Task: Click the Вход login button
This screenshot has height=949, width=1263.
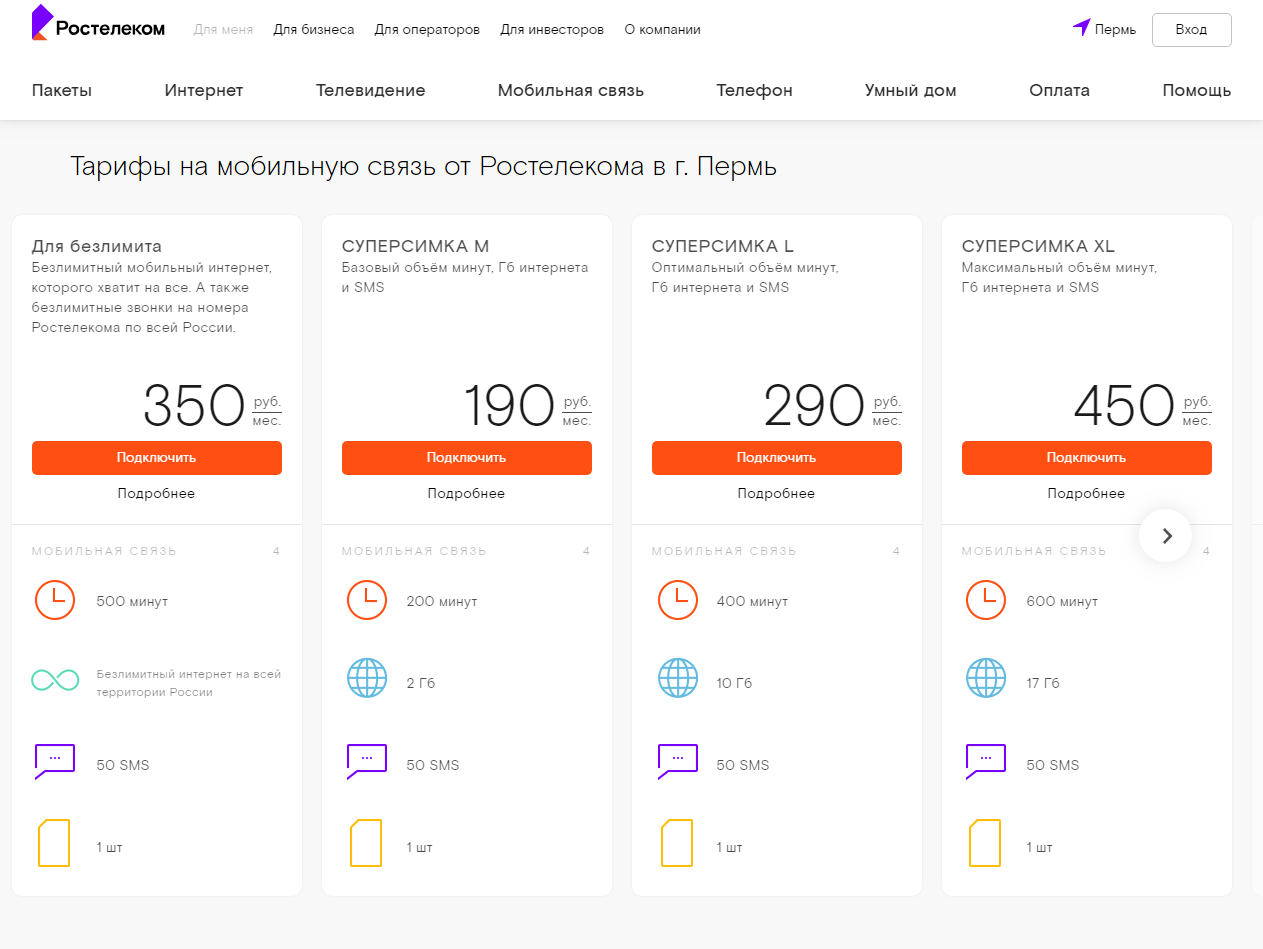Action: pyautogui.click(x=1191, y=30)
